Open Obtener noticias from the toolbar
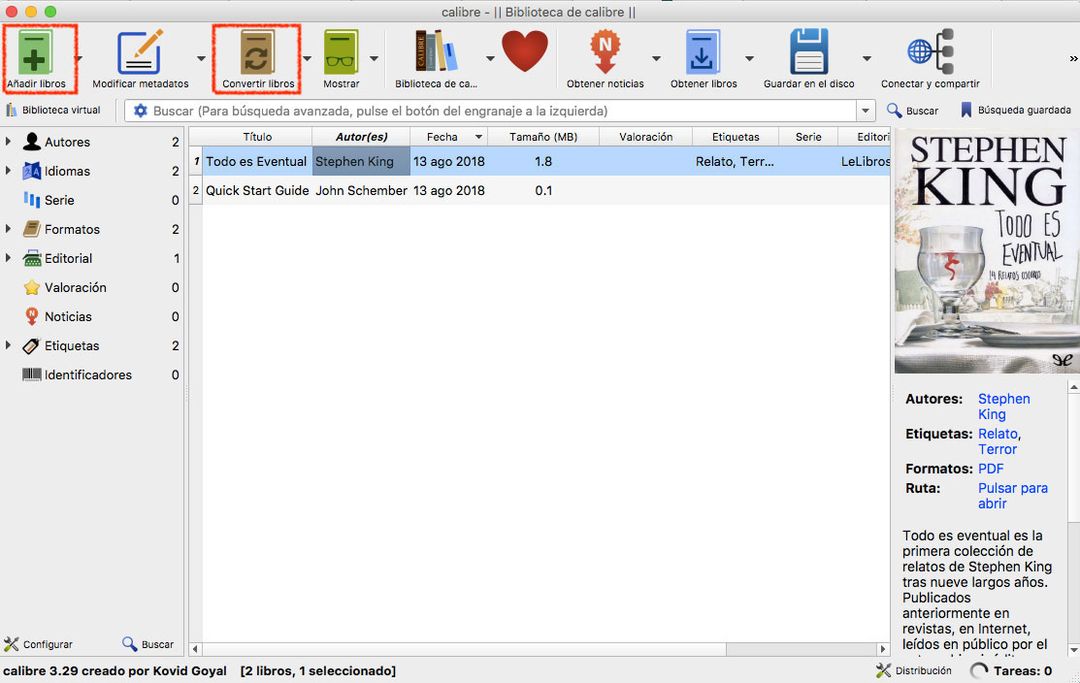Screen dimensions: 1080x683 tap(605, 52)
